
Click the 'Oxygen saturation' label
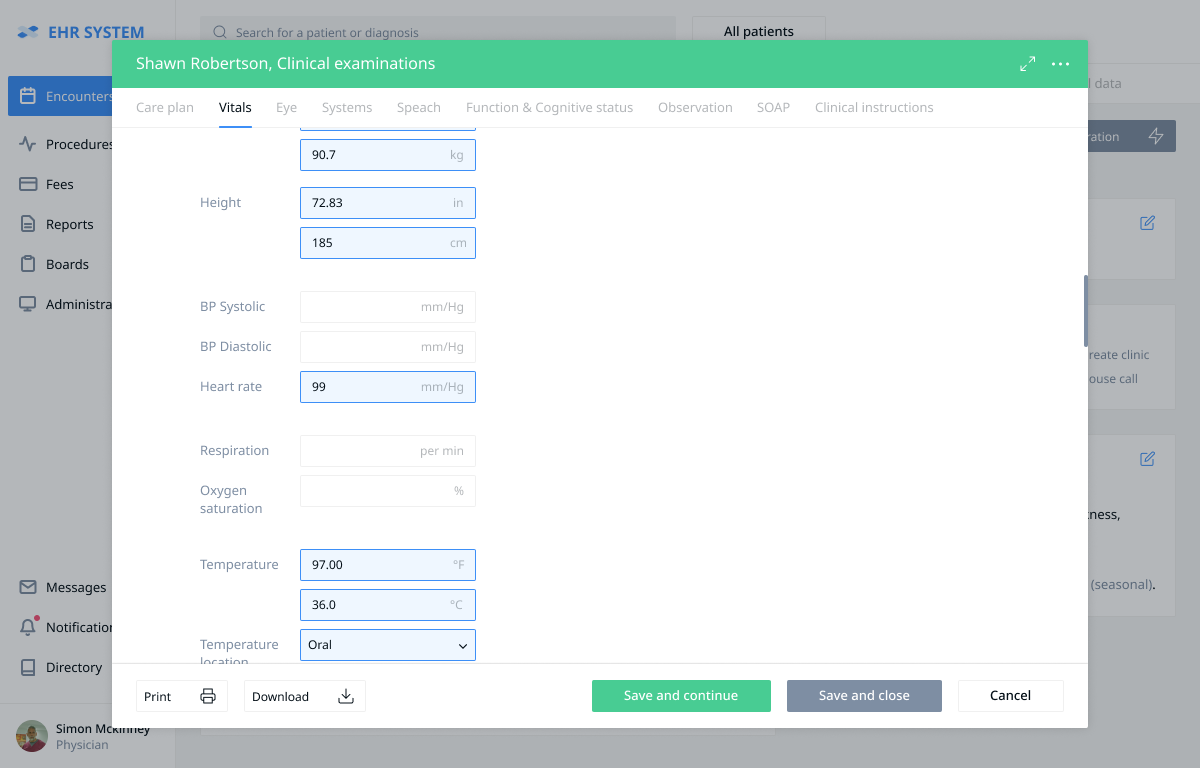click(x=231, y=499)
